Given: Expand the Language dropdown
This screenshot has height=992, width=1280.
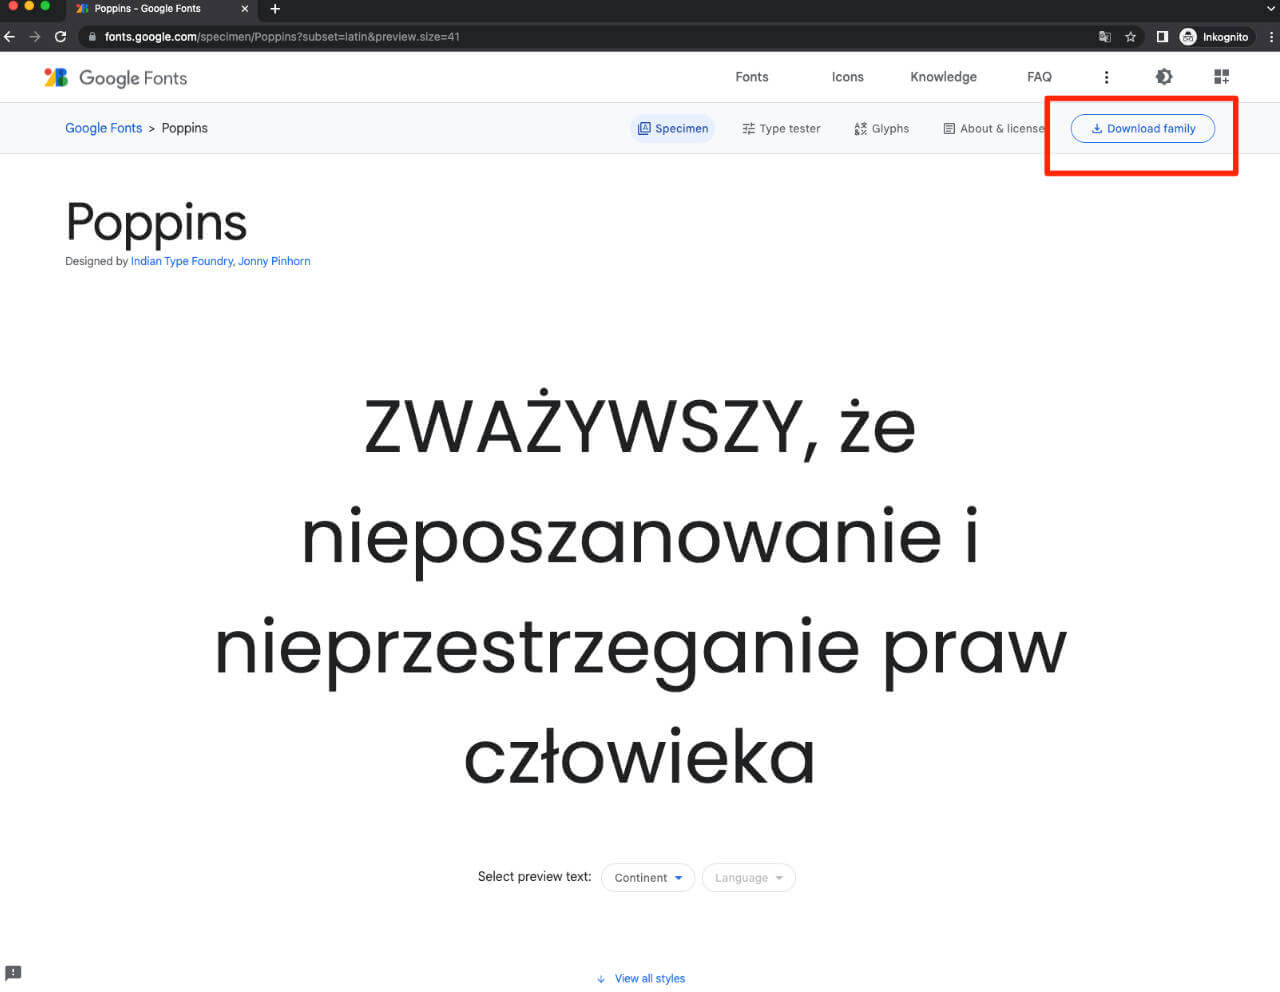Looking at the screenshot, I should pos(748,877).
